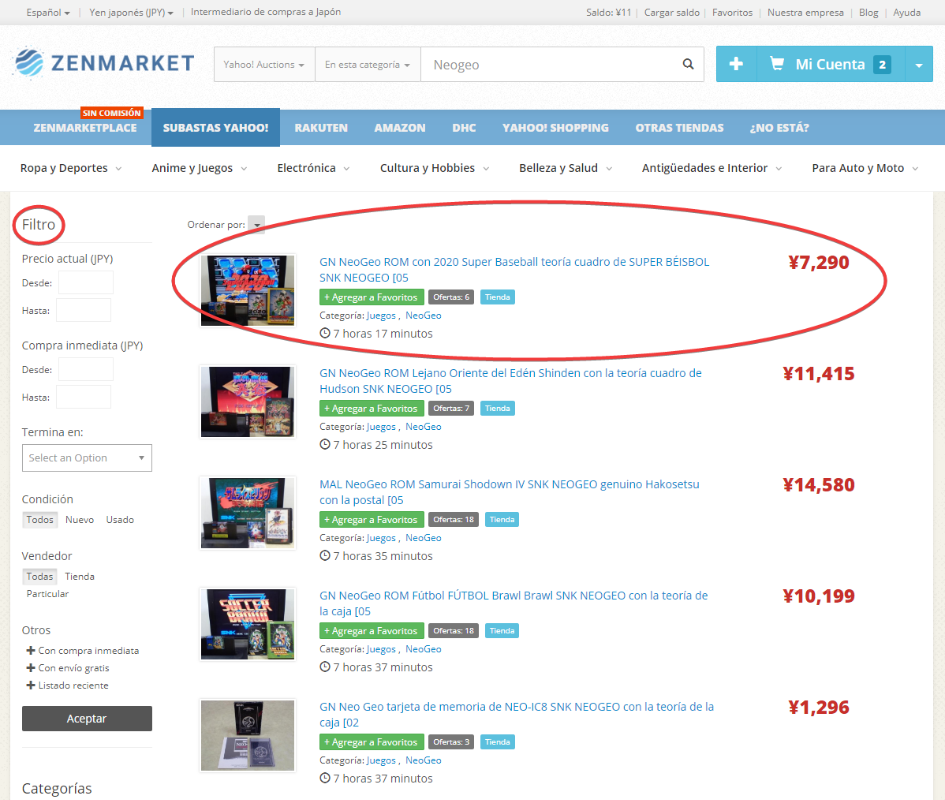Open the Mi Cuenta cart

point(830,64)
